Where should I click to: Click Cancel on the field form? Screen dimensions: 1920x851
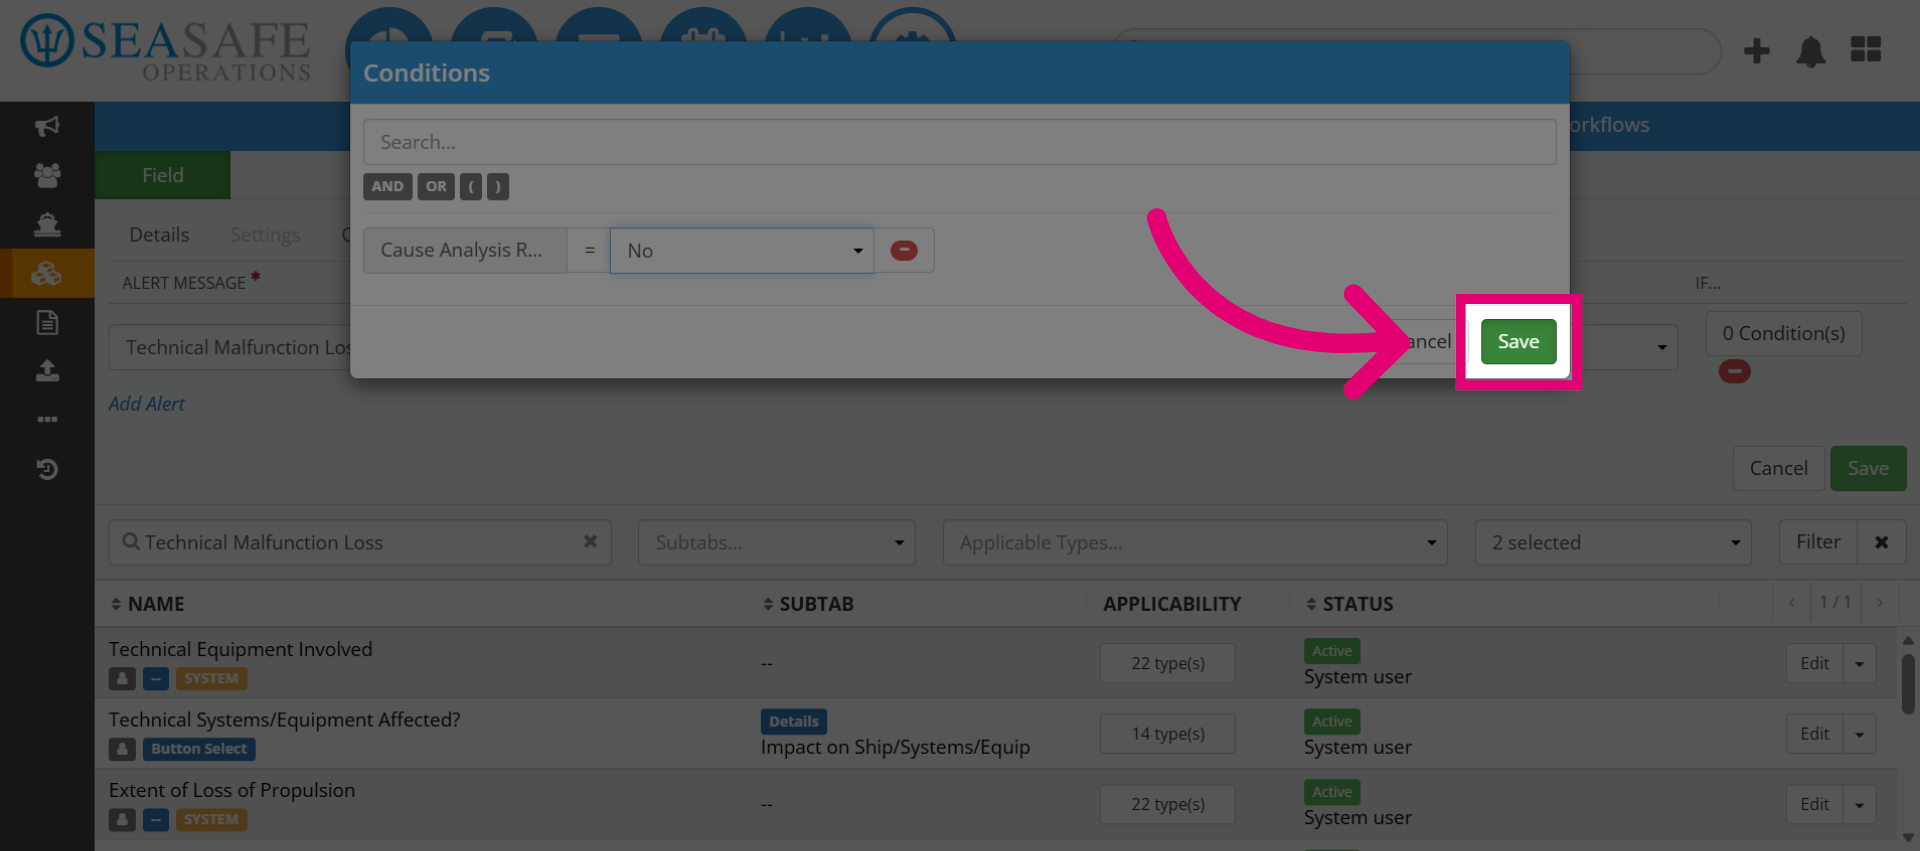point(1778,468)
